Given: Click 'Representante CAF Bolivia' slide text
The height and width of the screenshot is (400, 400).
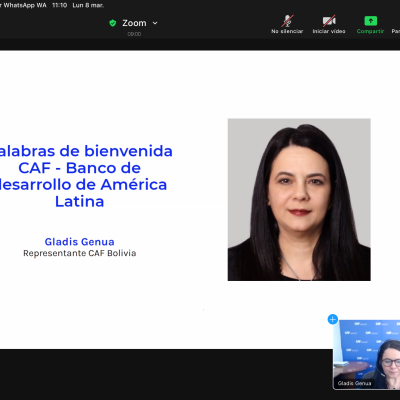Looking at the screenshot, I should (x=80, y=253).
